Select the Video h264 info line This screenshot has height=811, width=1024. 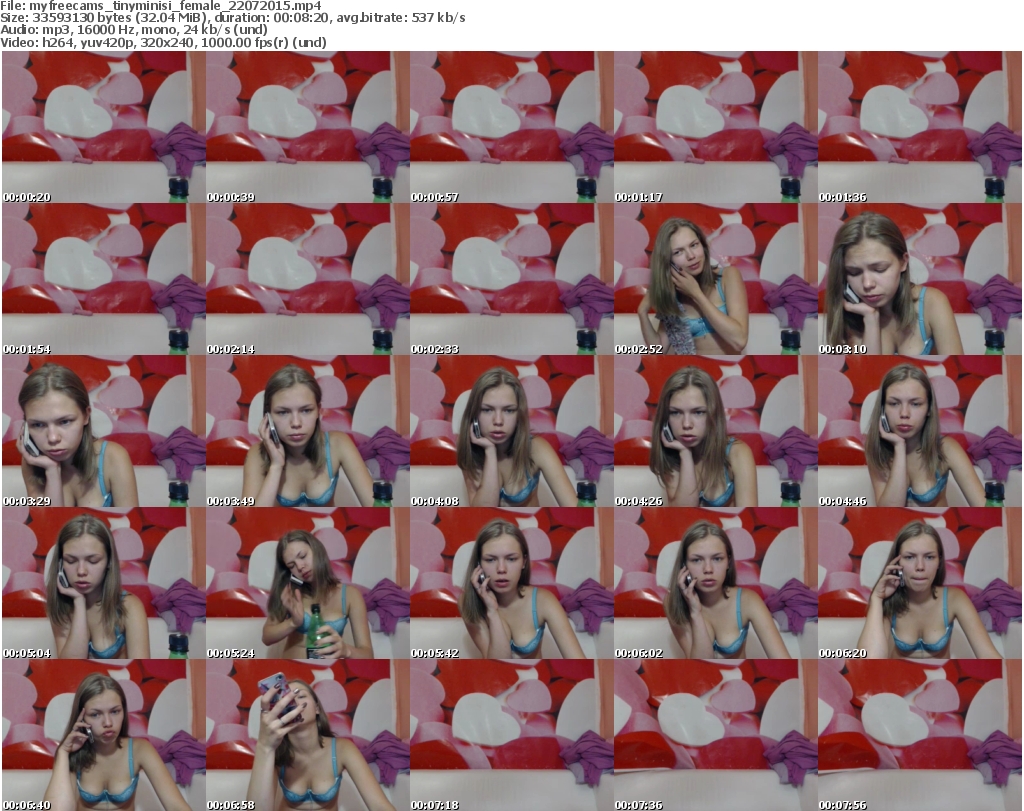coord(163,42)
